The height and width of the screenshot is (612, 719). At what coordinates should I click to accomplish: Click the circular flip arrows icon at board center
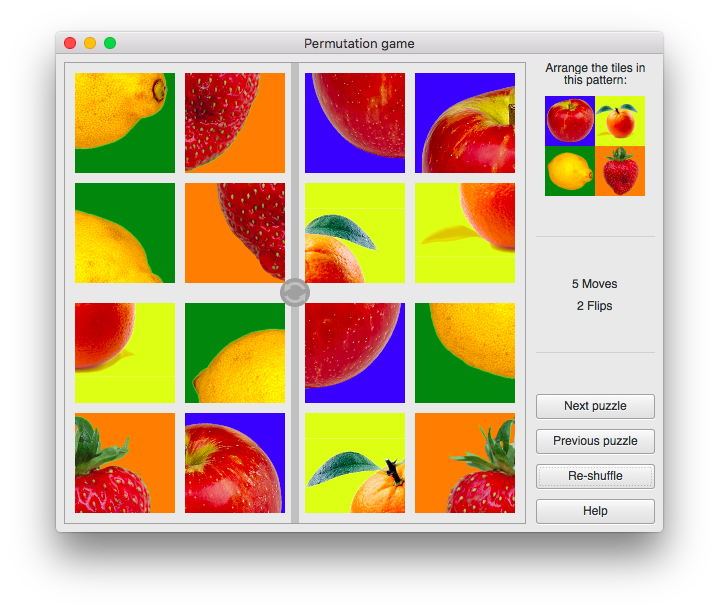click(x=295, y=292)
